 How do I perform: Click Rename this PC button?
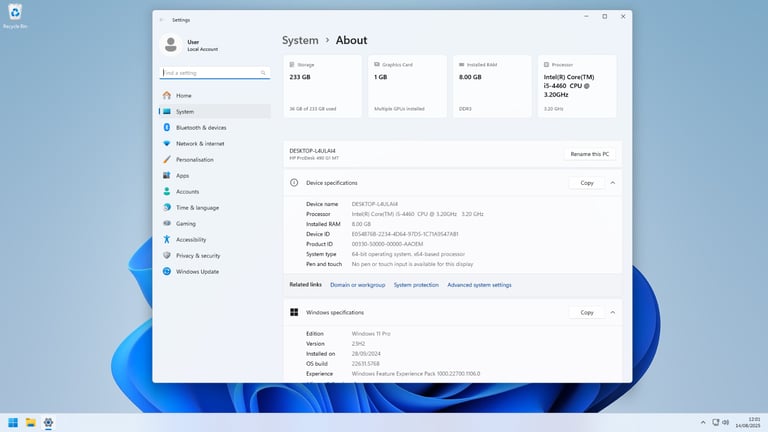[x=590, y=154]
